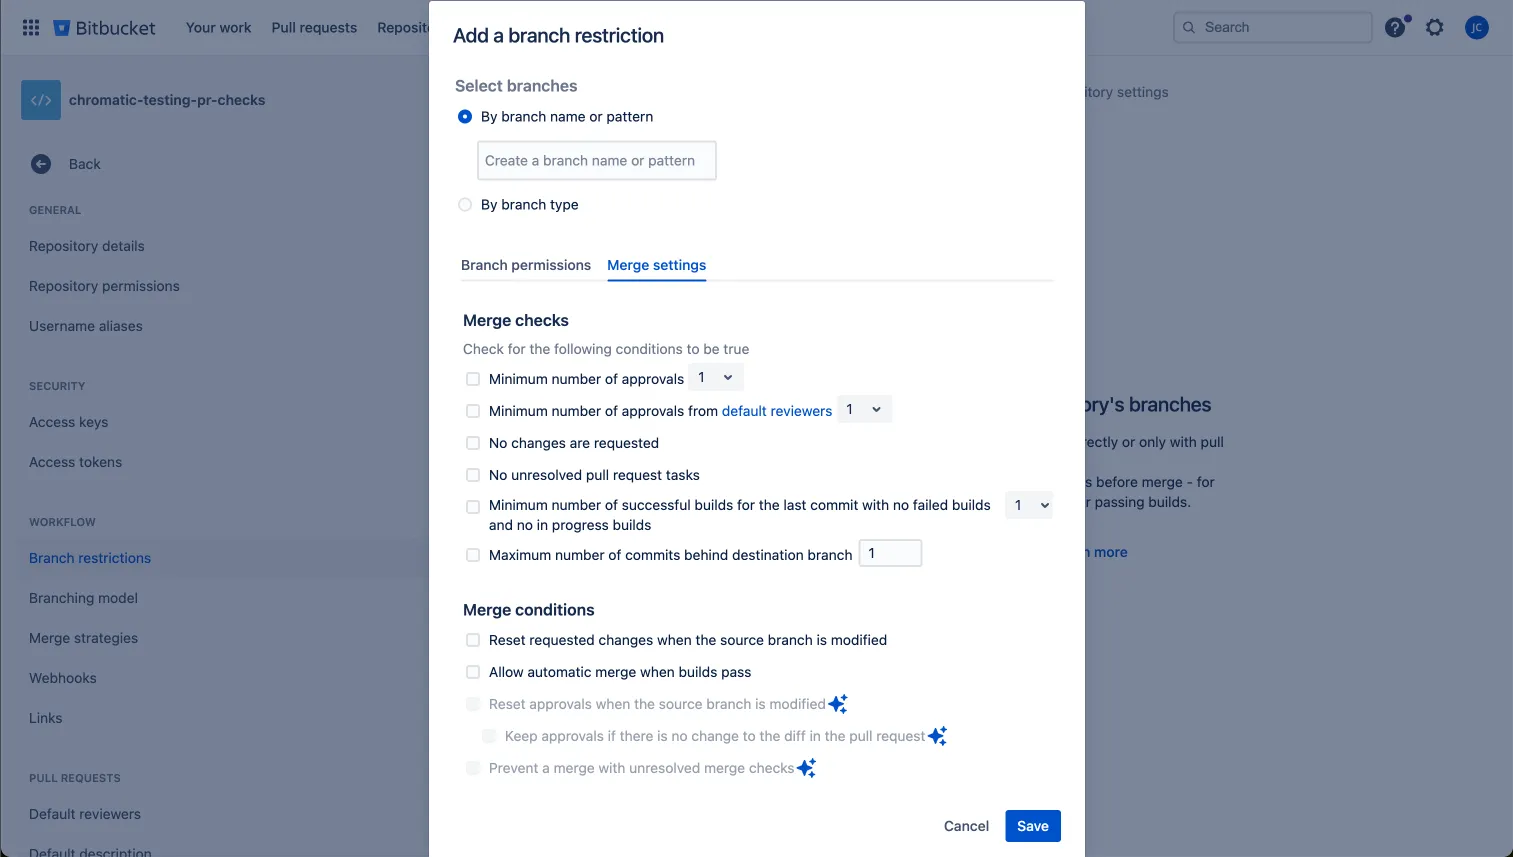Click the Back arrow icon

pyautogui.click(x=41, y=164)
